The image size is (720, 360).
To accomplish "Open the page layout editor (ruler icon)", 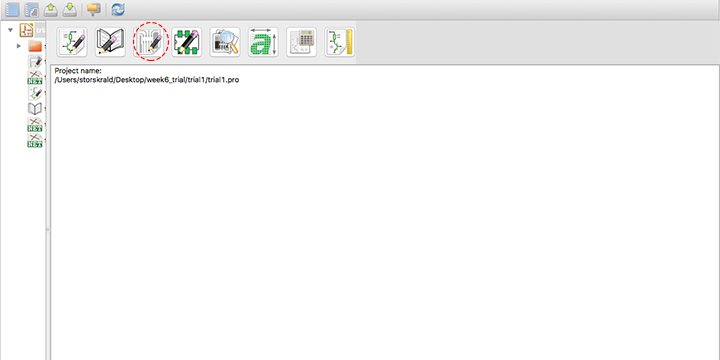I will (x=340, y=42).
